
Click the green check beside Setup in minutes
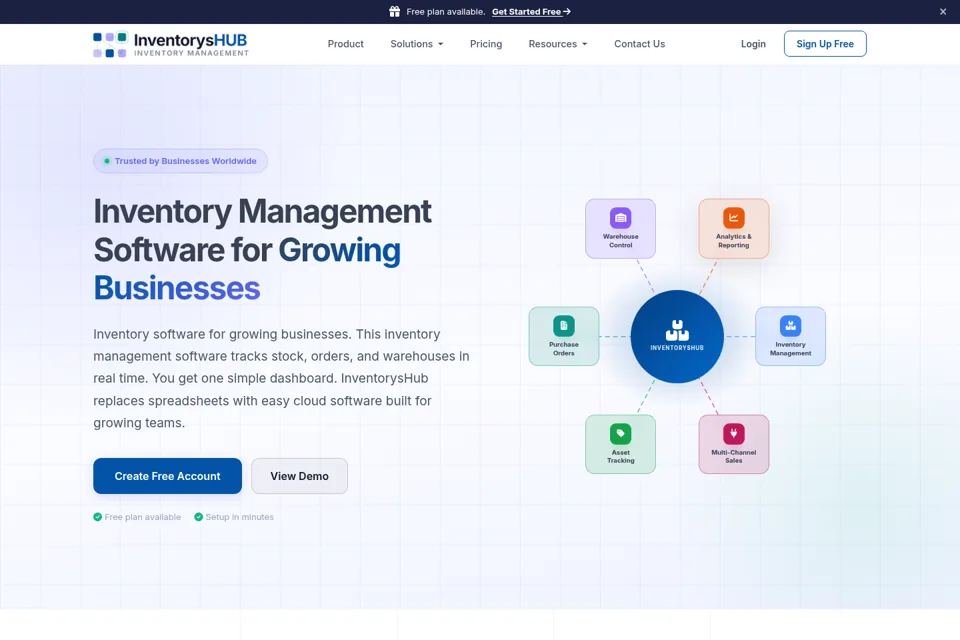tap(198, 517)
